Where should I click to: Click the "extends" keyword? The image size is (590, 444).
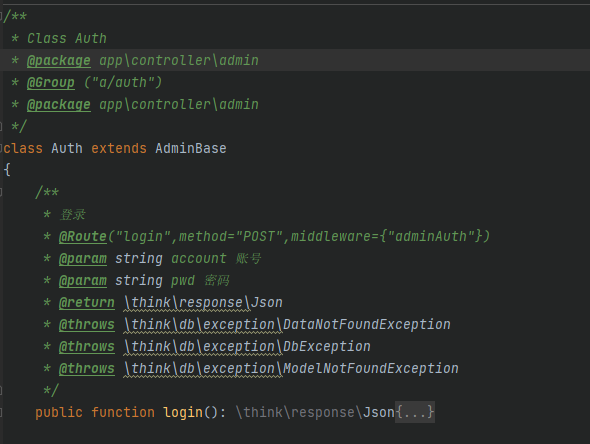point(119,148)
